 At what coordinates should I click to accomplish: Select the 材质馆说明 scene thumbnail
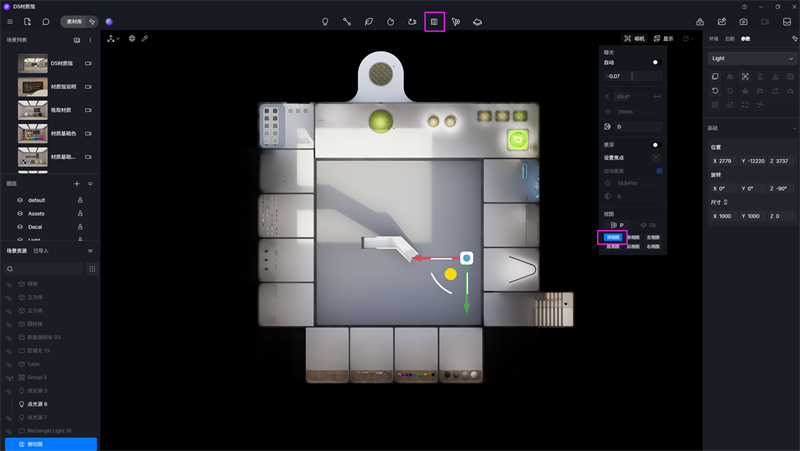[41, 87]
